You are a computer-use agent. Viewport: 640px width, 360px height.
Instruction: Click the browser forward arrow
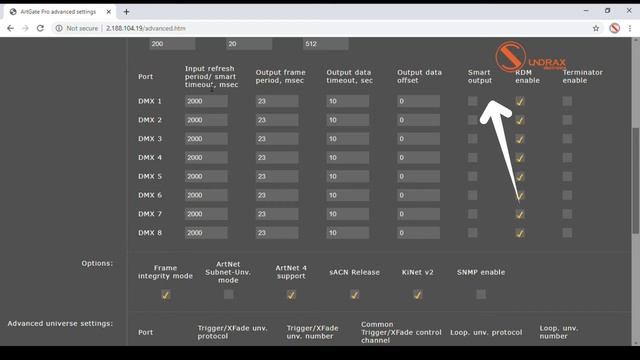(25, 28)
